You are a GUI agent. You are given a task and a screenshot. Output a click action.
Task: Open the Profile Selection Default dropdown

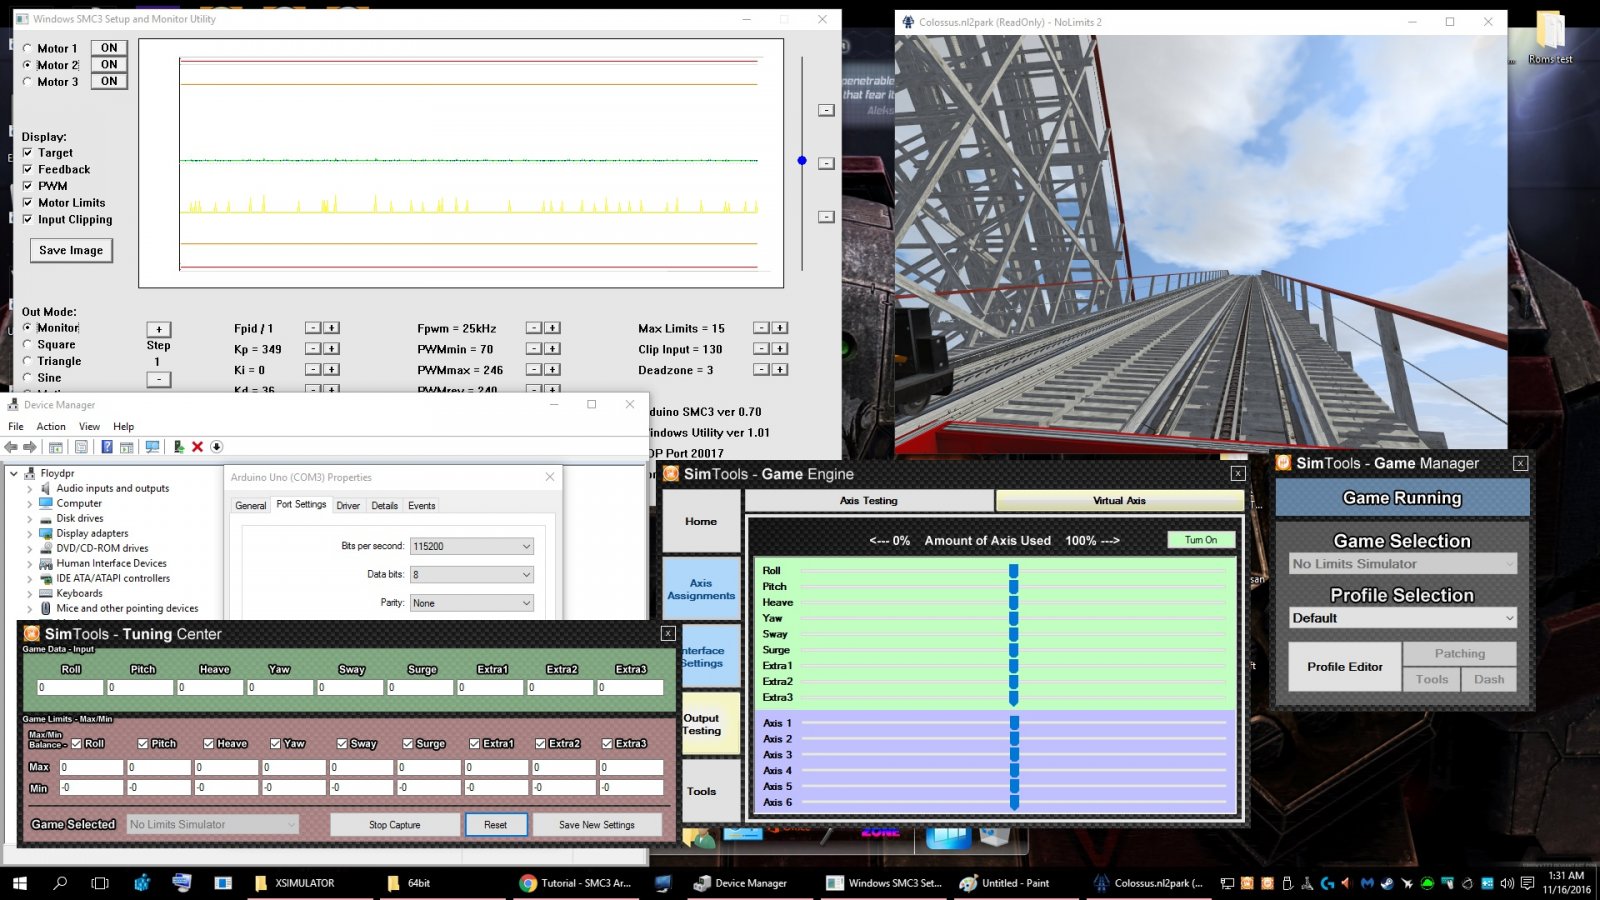1403,618
